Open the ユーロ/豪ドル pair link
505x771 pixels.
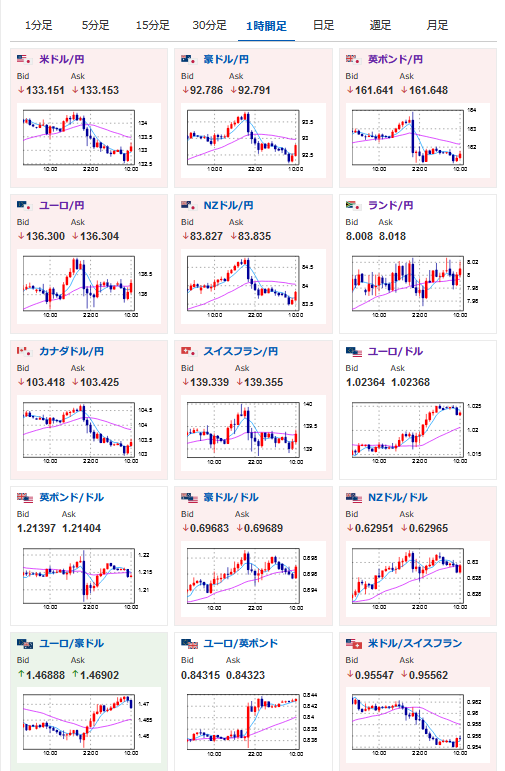[71, 644]
